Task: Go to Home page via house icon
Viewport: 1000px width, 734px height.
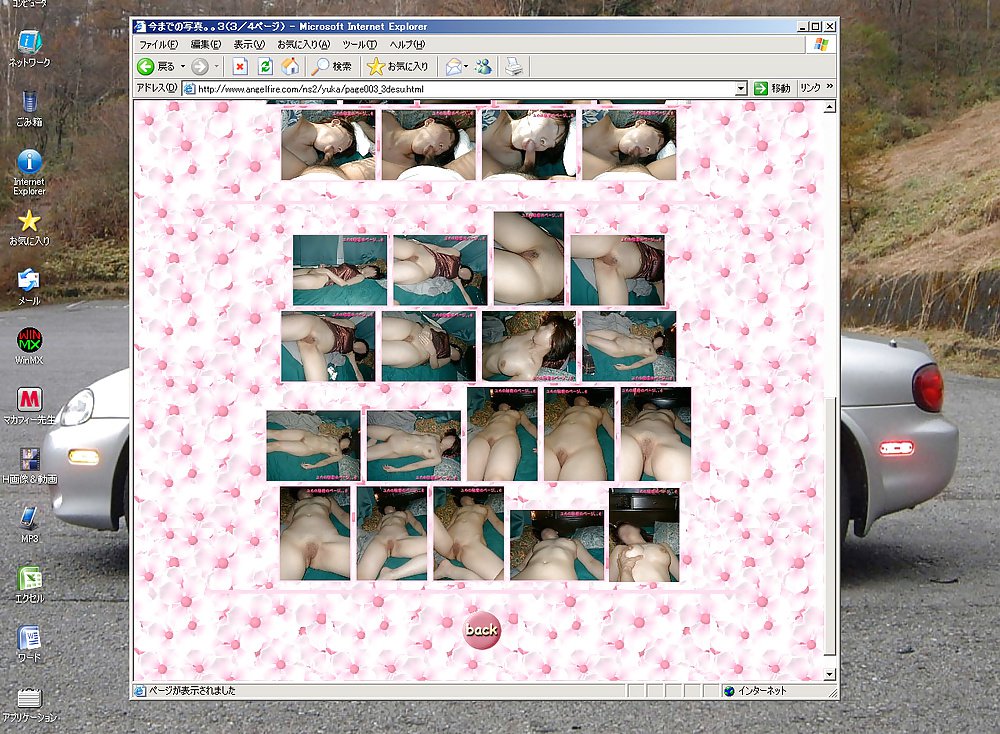Action: click(290, 67)
